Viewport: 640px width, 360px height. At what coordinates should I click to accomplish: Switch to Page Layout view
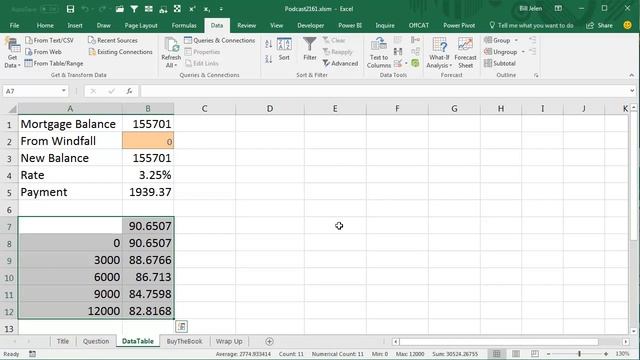click(516, 354)
